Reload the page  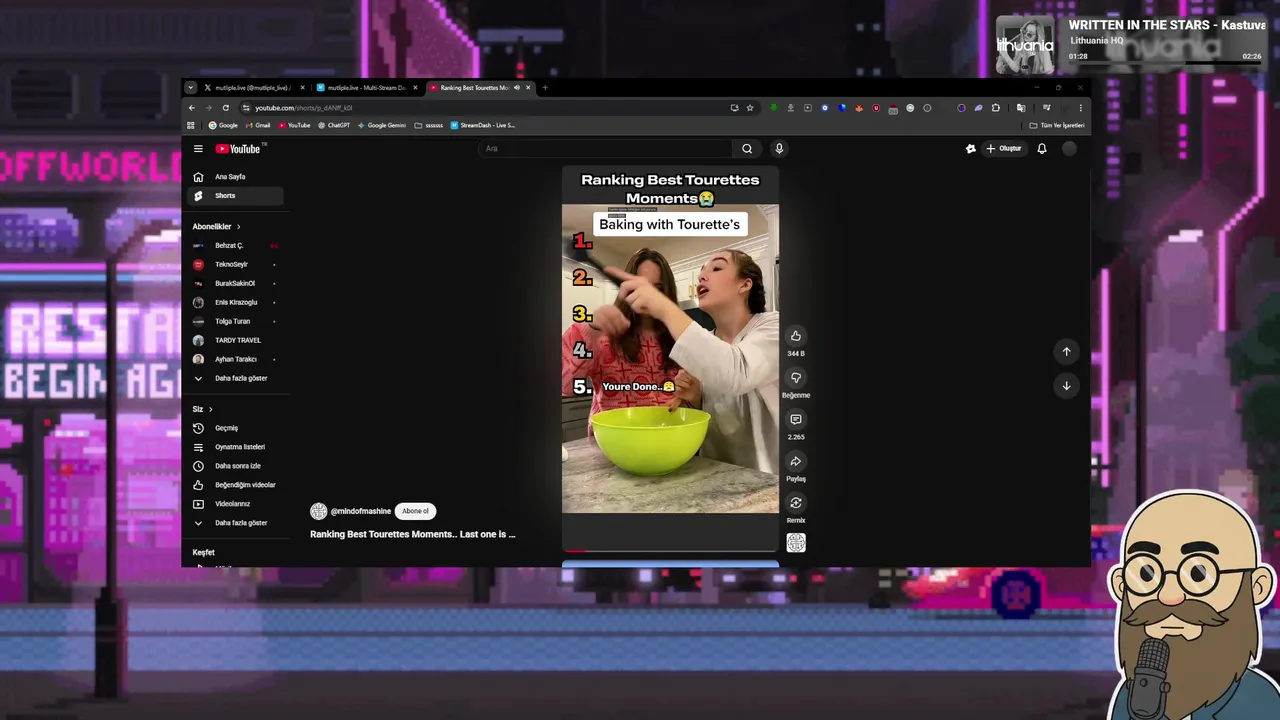pos(226,108)
